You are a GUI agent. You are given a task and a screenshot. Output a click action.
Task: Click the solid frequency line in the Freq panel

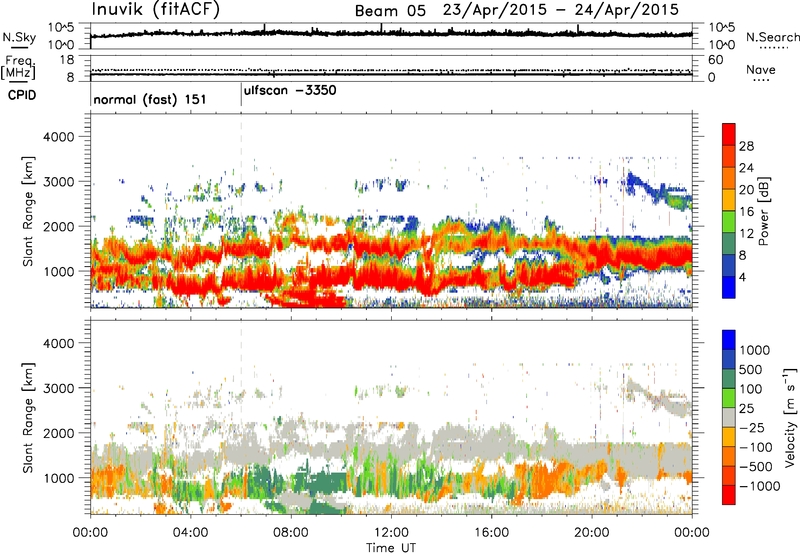click(391, 74)
